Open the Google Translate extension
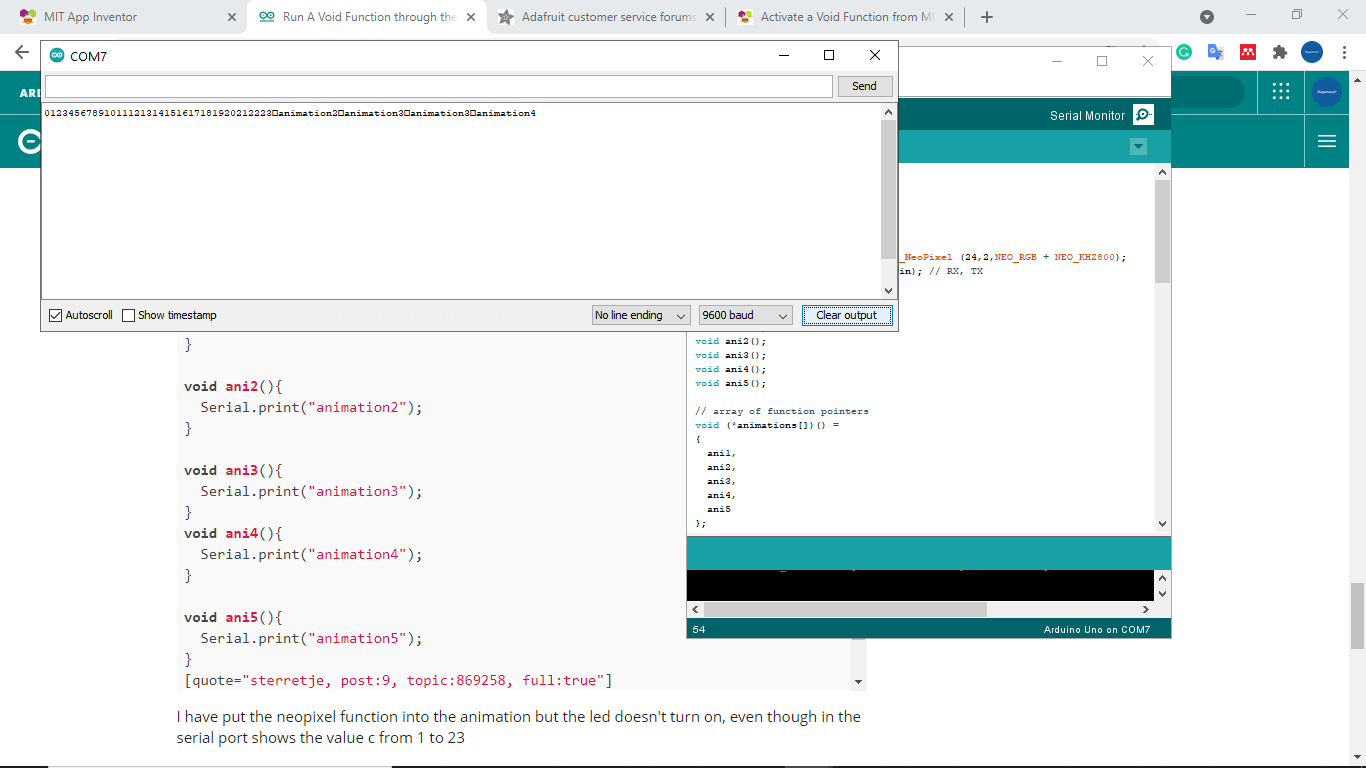This screenshot has height=768, width=1366. point(1215,51)
